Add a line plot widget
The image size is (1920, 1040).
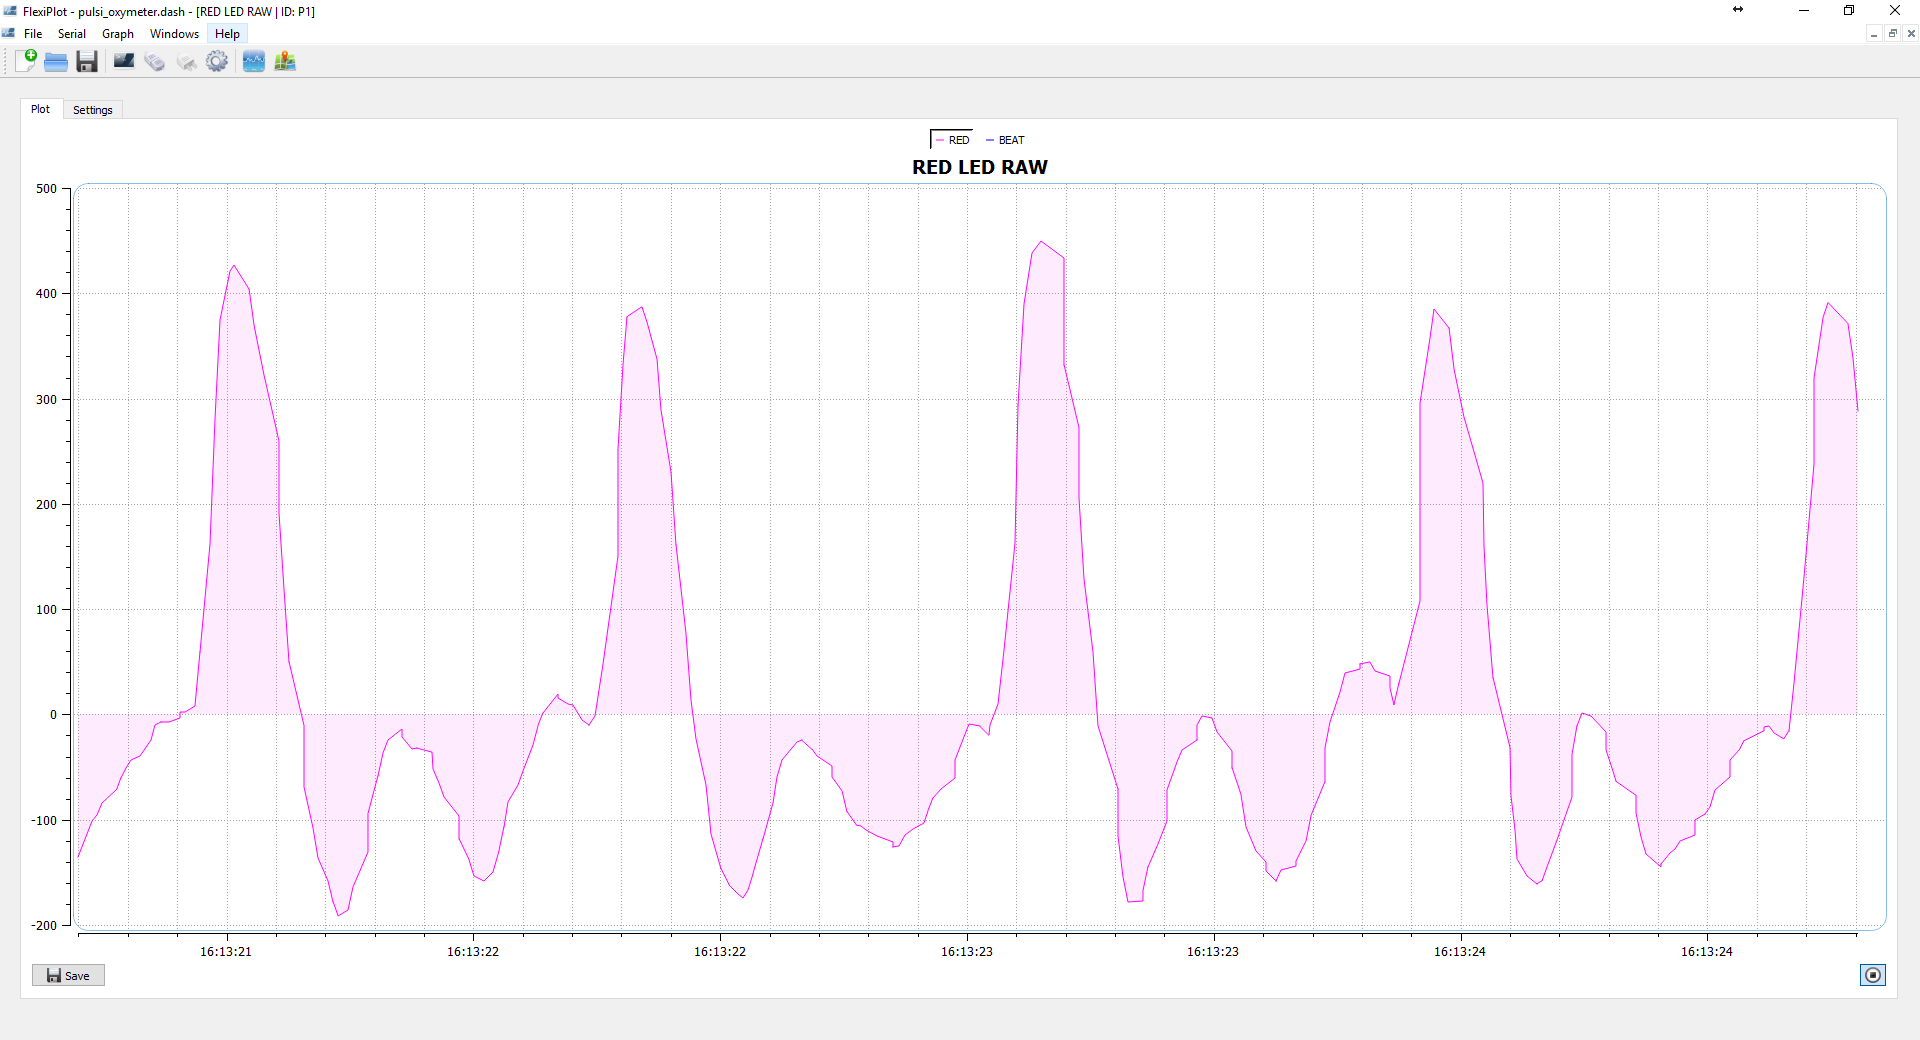pyautogui.click(x=253, y=61)
